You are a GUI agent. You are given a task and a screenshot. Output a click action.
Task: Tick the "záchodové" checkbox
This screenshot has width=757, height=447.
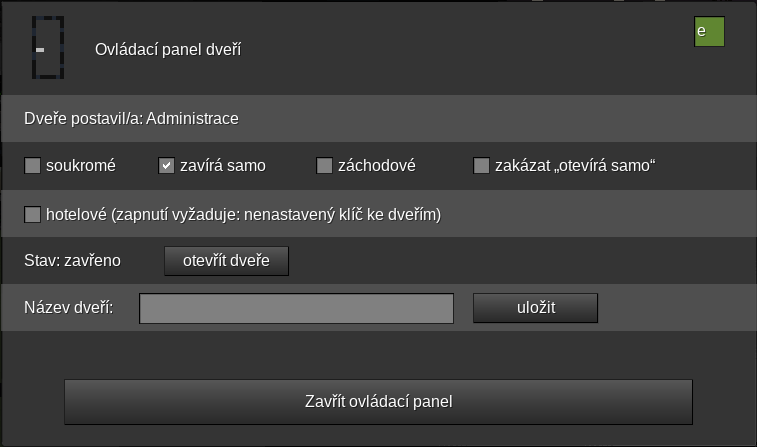tap(324, 166)
